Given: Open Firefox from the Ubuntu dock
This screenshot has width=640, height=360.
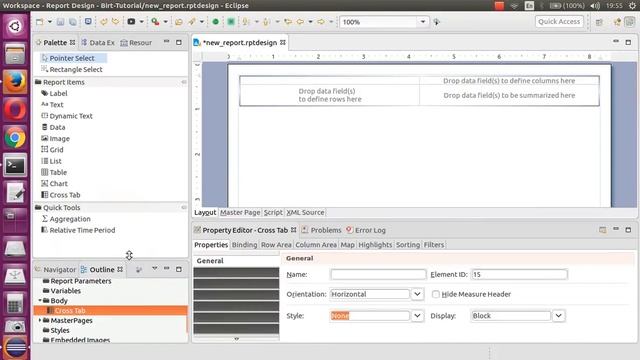Looking at the screenshot, I should pos(15,82).
